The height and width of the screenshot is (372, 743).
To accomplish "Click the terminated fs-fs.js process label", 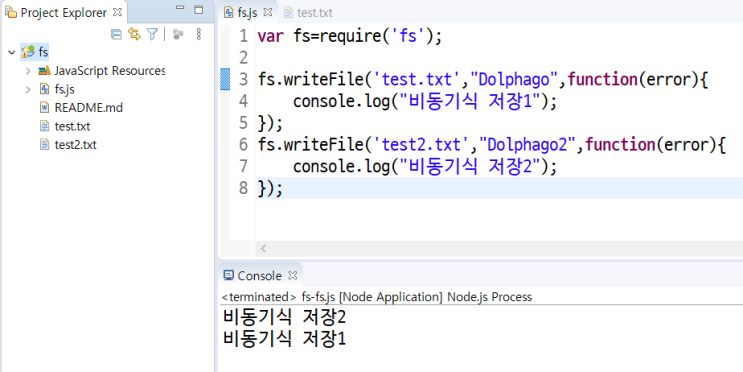I will (x=377, y=297).
